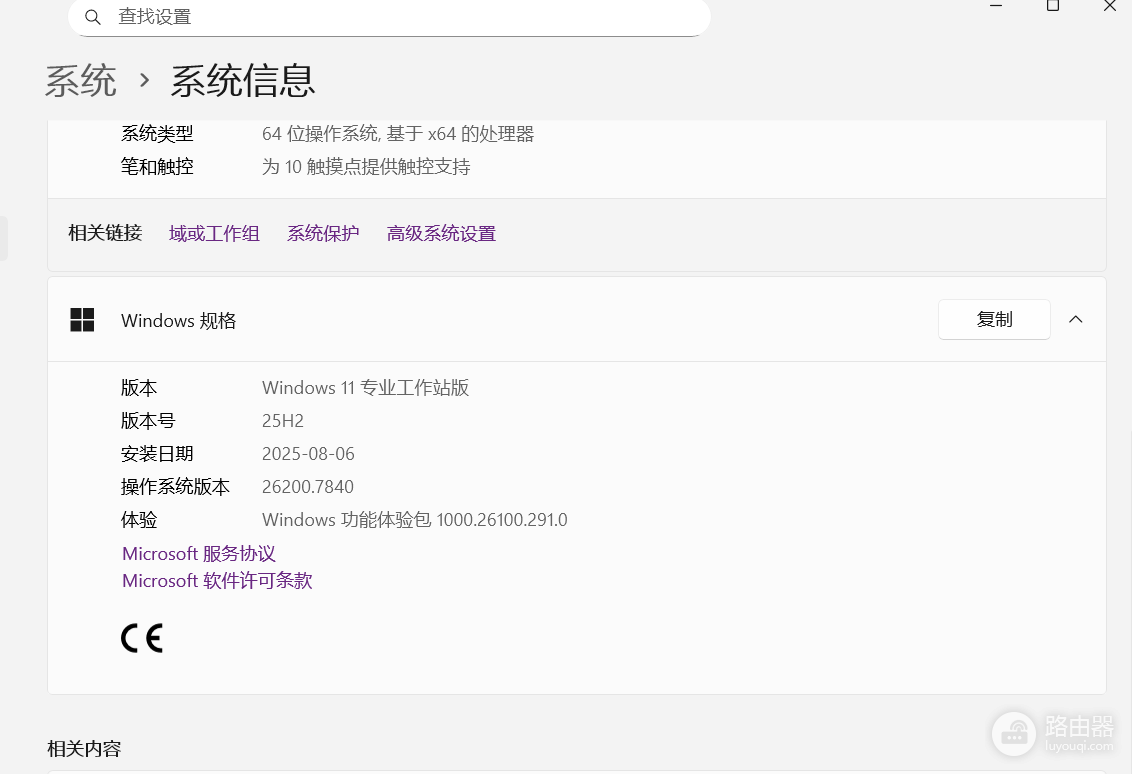This screenshot has height=774, width=1132.
Task: Click the 操作系统版本 label
Action: point(175,487)
